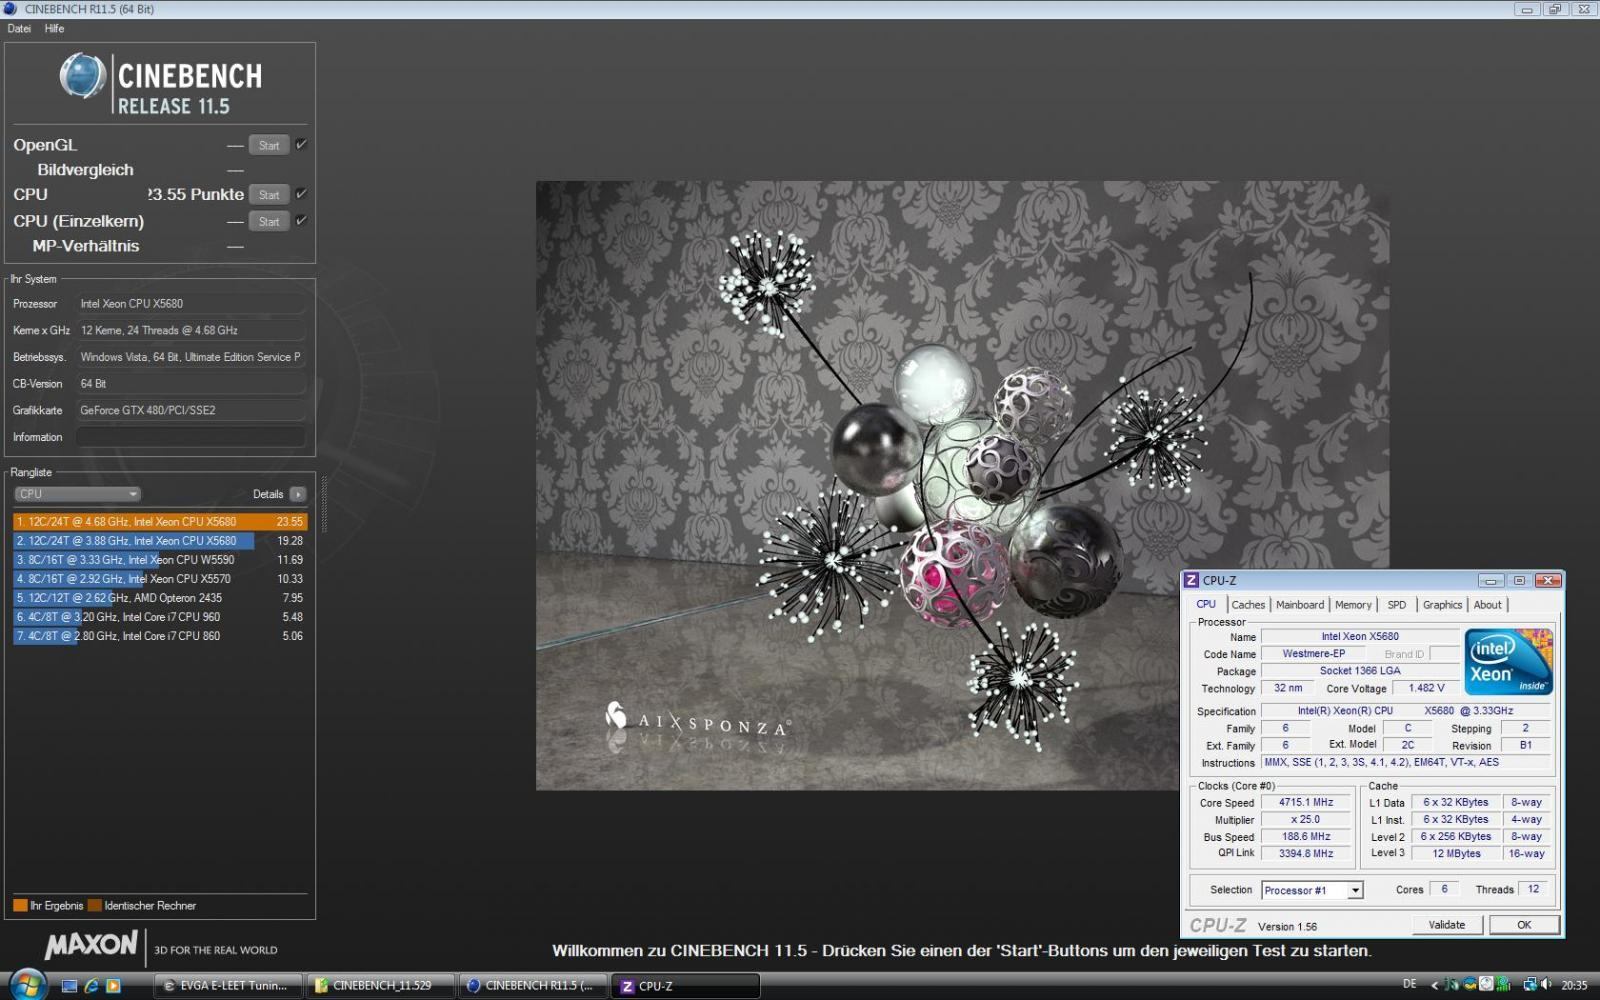Screen dimensions: 1600x1000
Task: Click the Identischer Rechner brown legend swatch
Action: coord(94,906)
